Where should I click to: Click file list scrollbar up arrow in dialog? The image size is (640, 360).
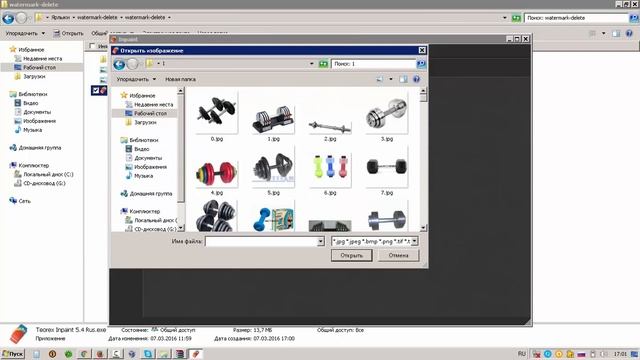[423, 91]
